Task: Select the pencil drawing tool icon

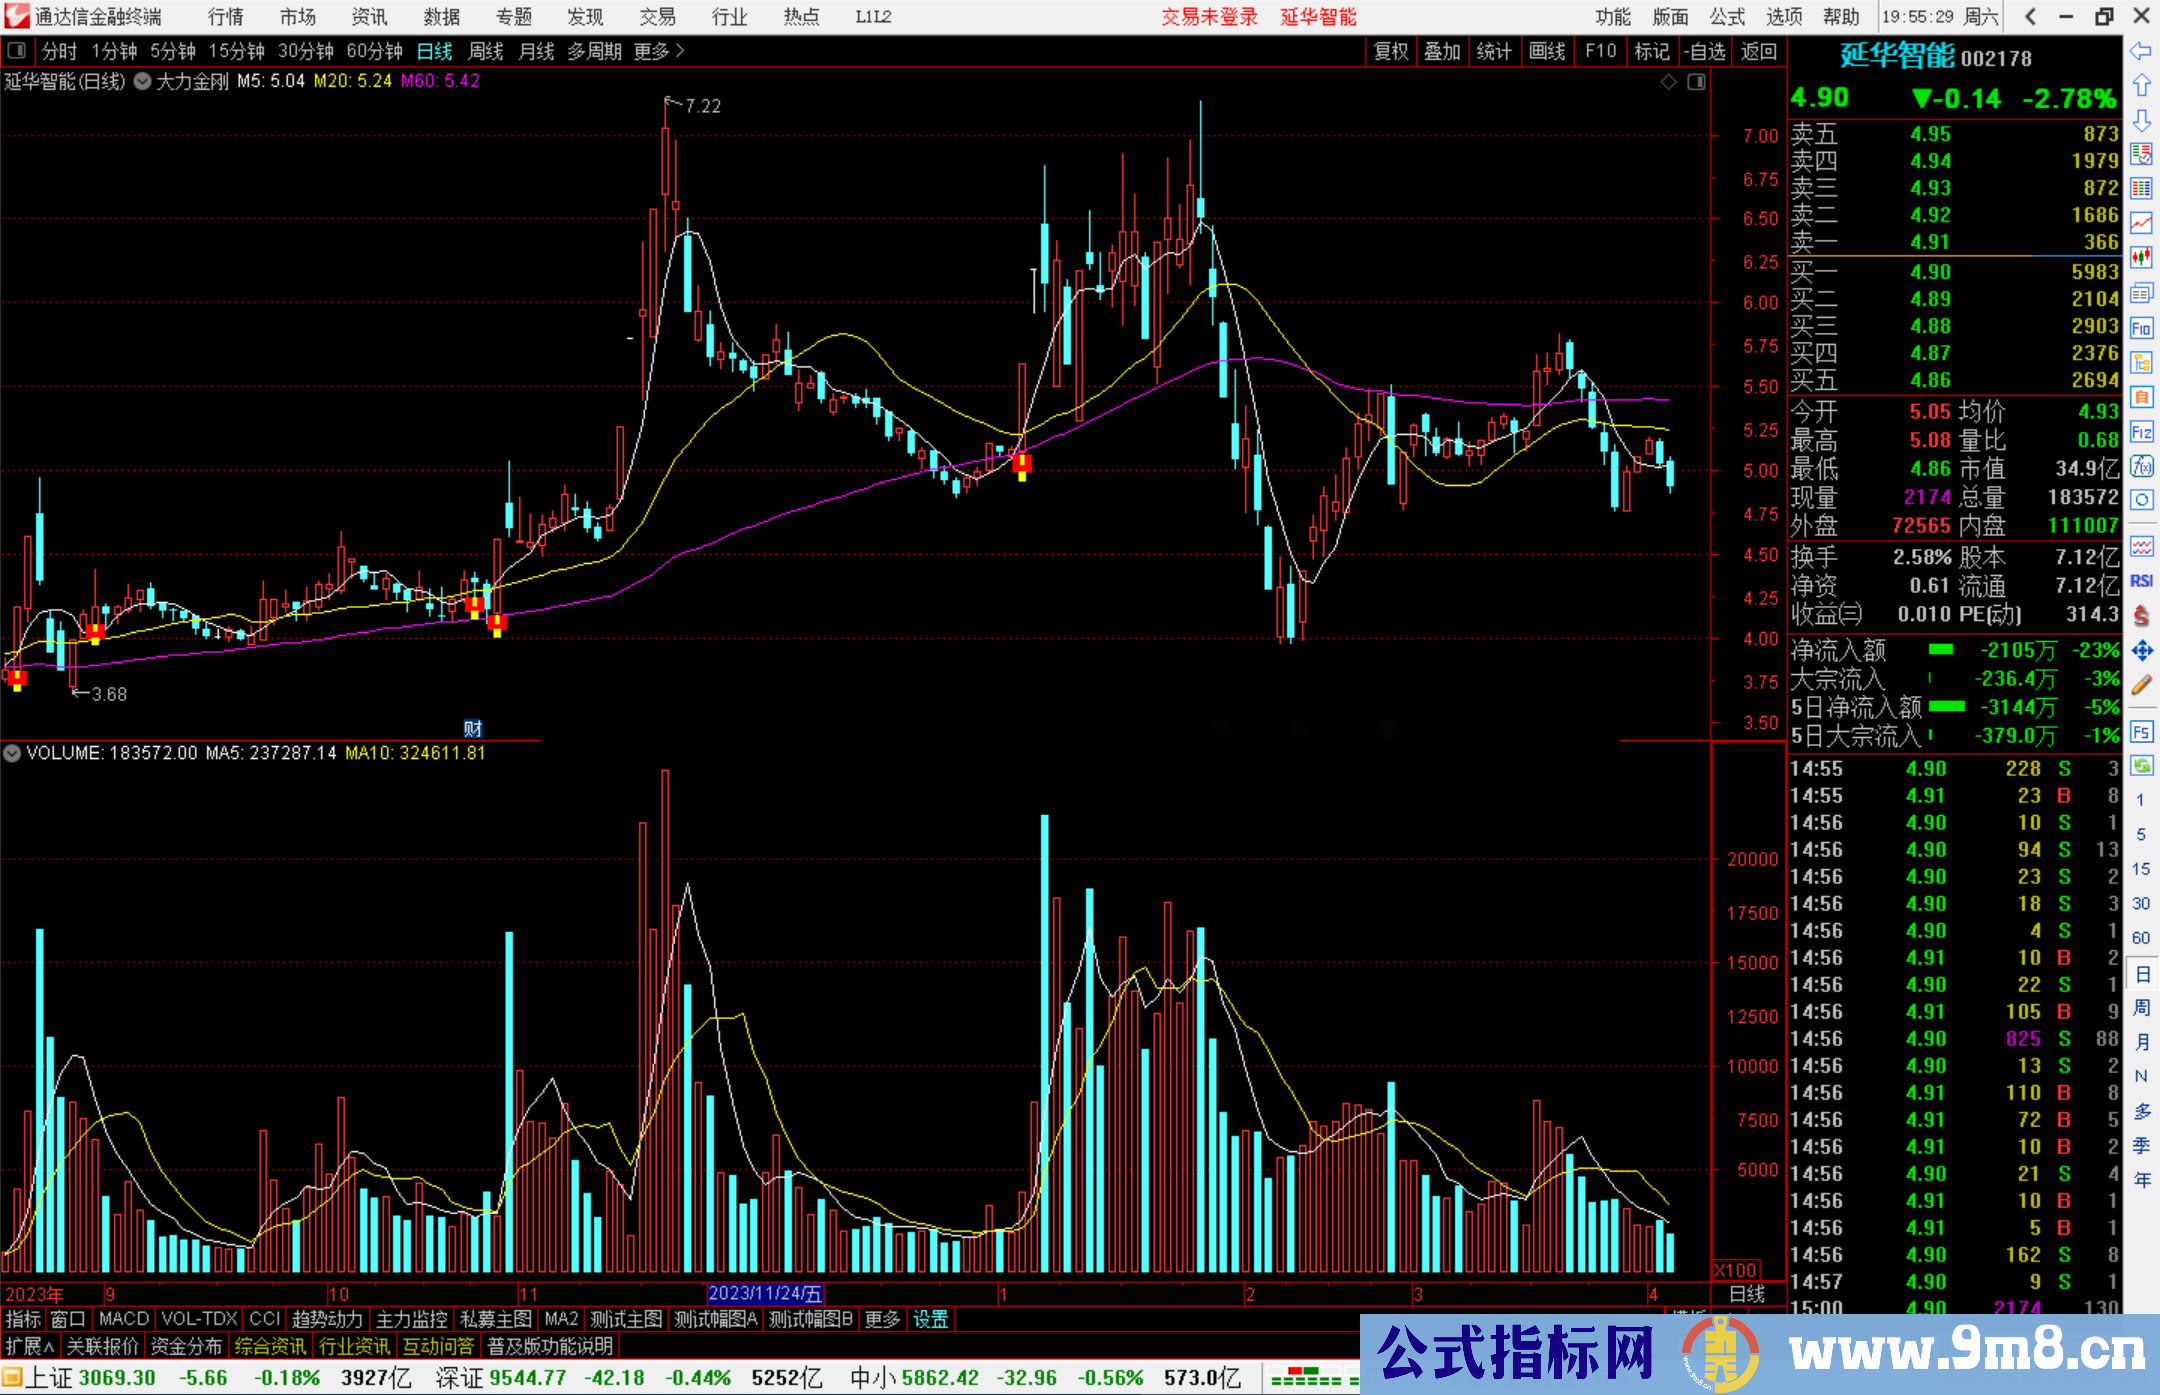Action: pyautogui.click(x=2141, y=686)
